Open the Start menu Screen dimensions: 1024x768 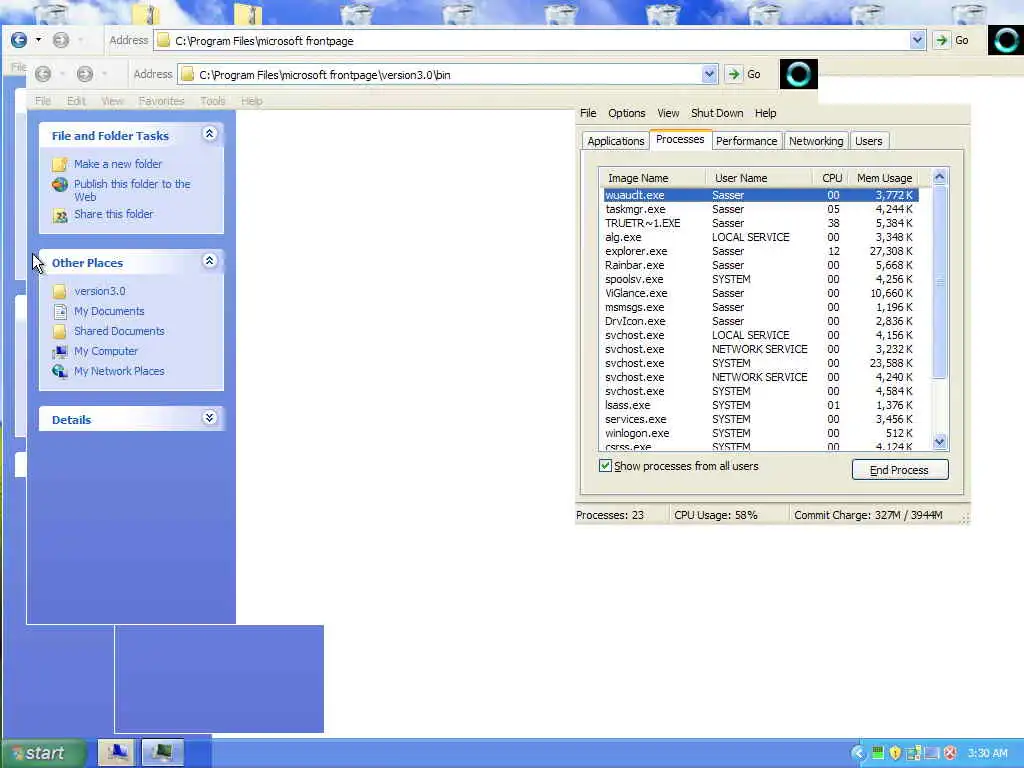[43, 753]
